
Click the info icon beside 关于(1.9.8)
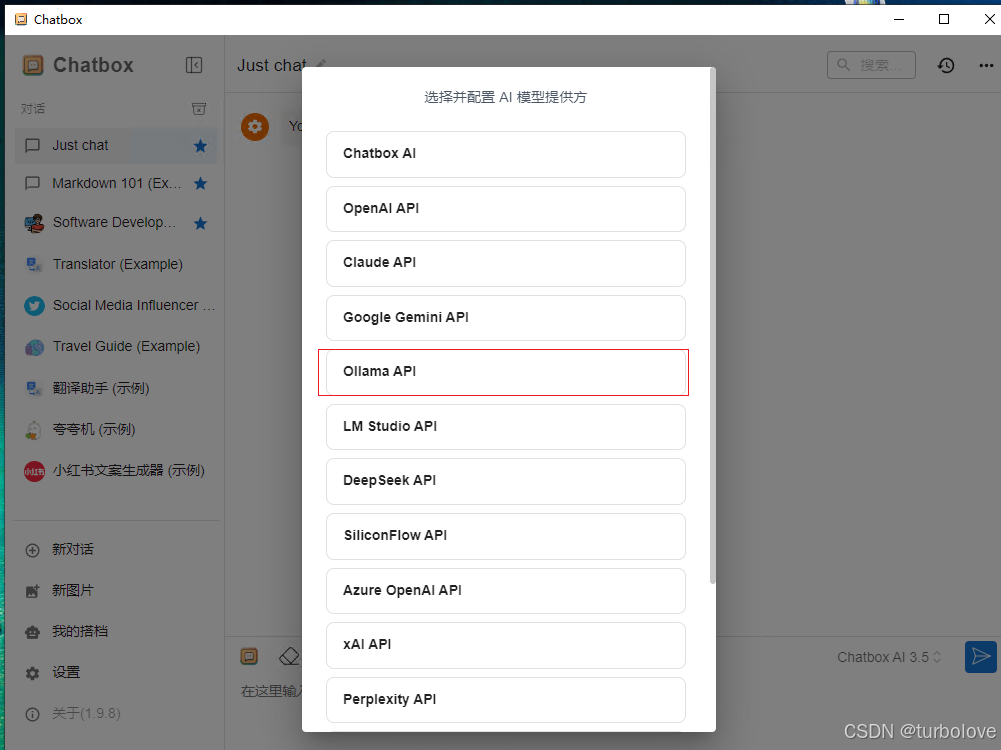32,714
